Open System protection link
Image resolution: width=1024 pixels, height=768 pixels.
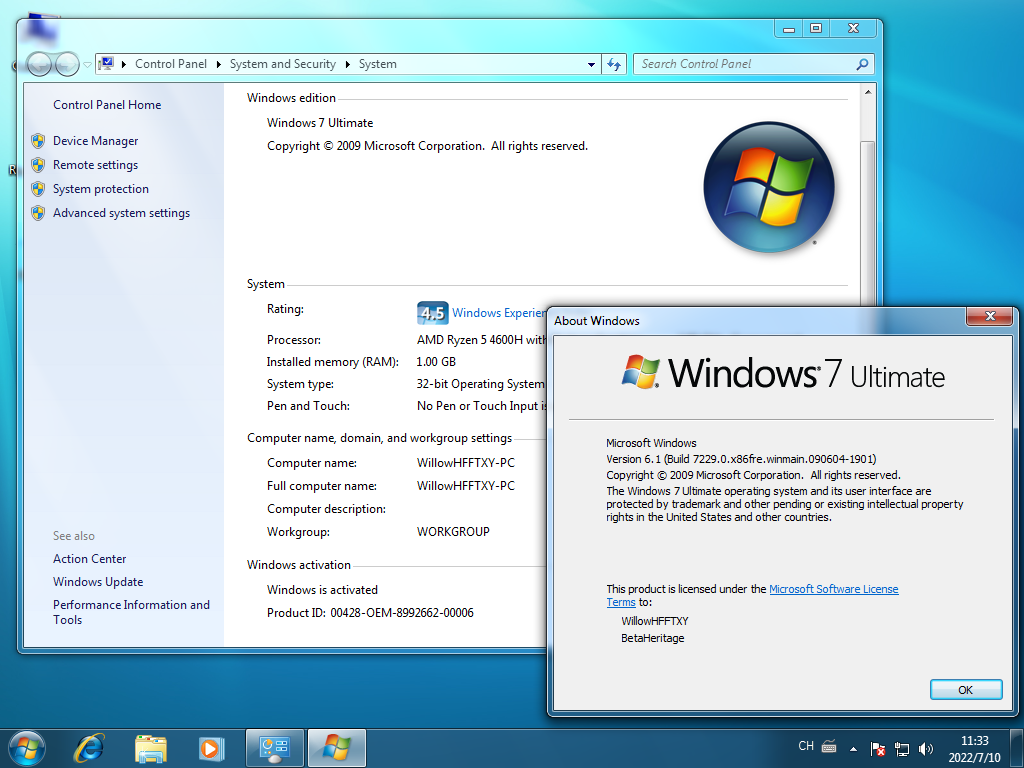(x=101, y=189)
